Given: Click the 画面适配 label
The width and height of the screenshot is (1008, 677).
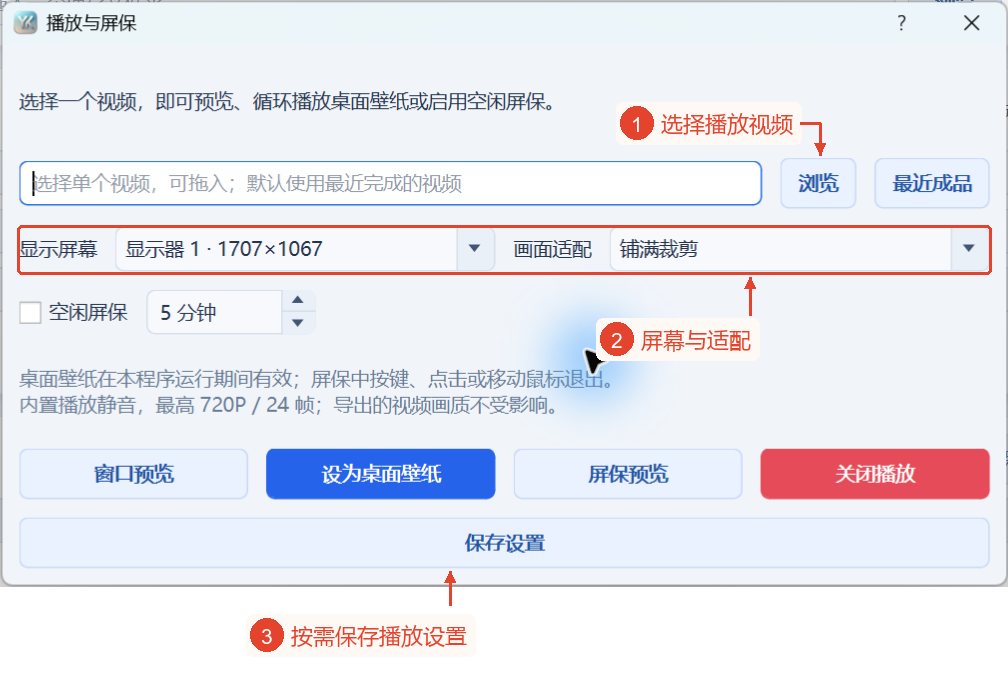Looking at the screenshot, I should [552, 249].
